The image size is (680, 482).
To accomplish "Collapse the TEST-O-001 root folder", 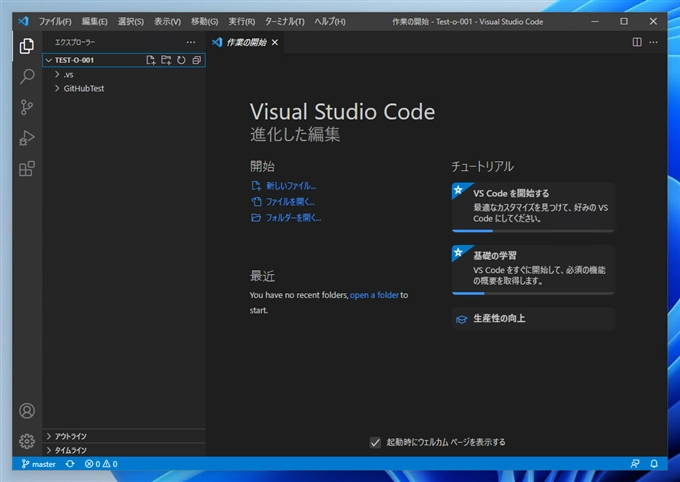I will 49,60.
